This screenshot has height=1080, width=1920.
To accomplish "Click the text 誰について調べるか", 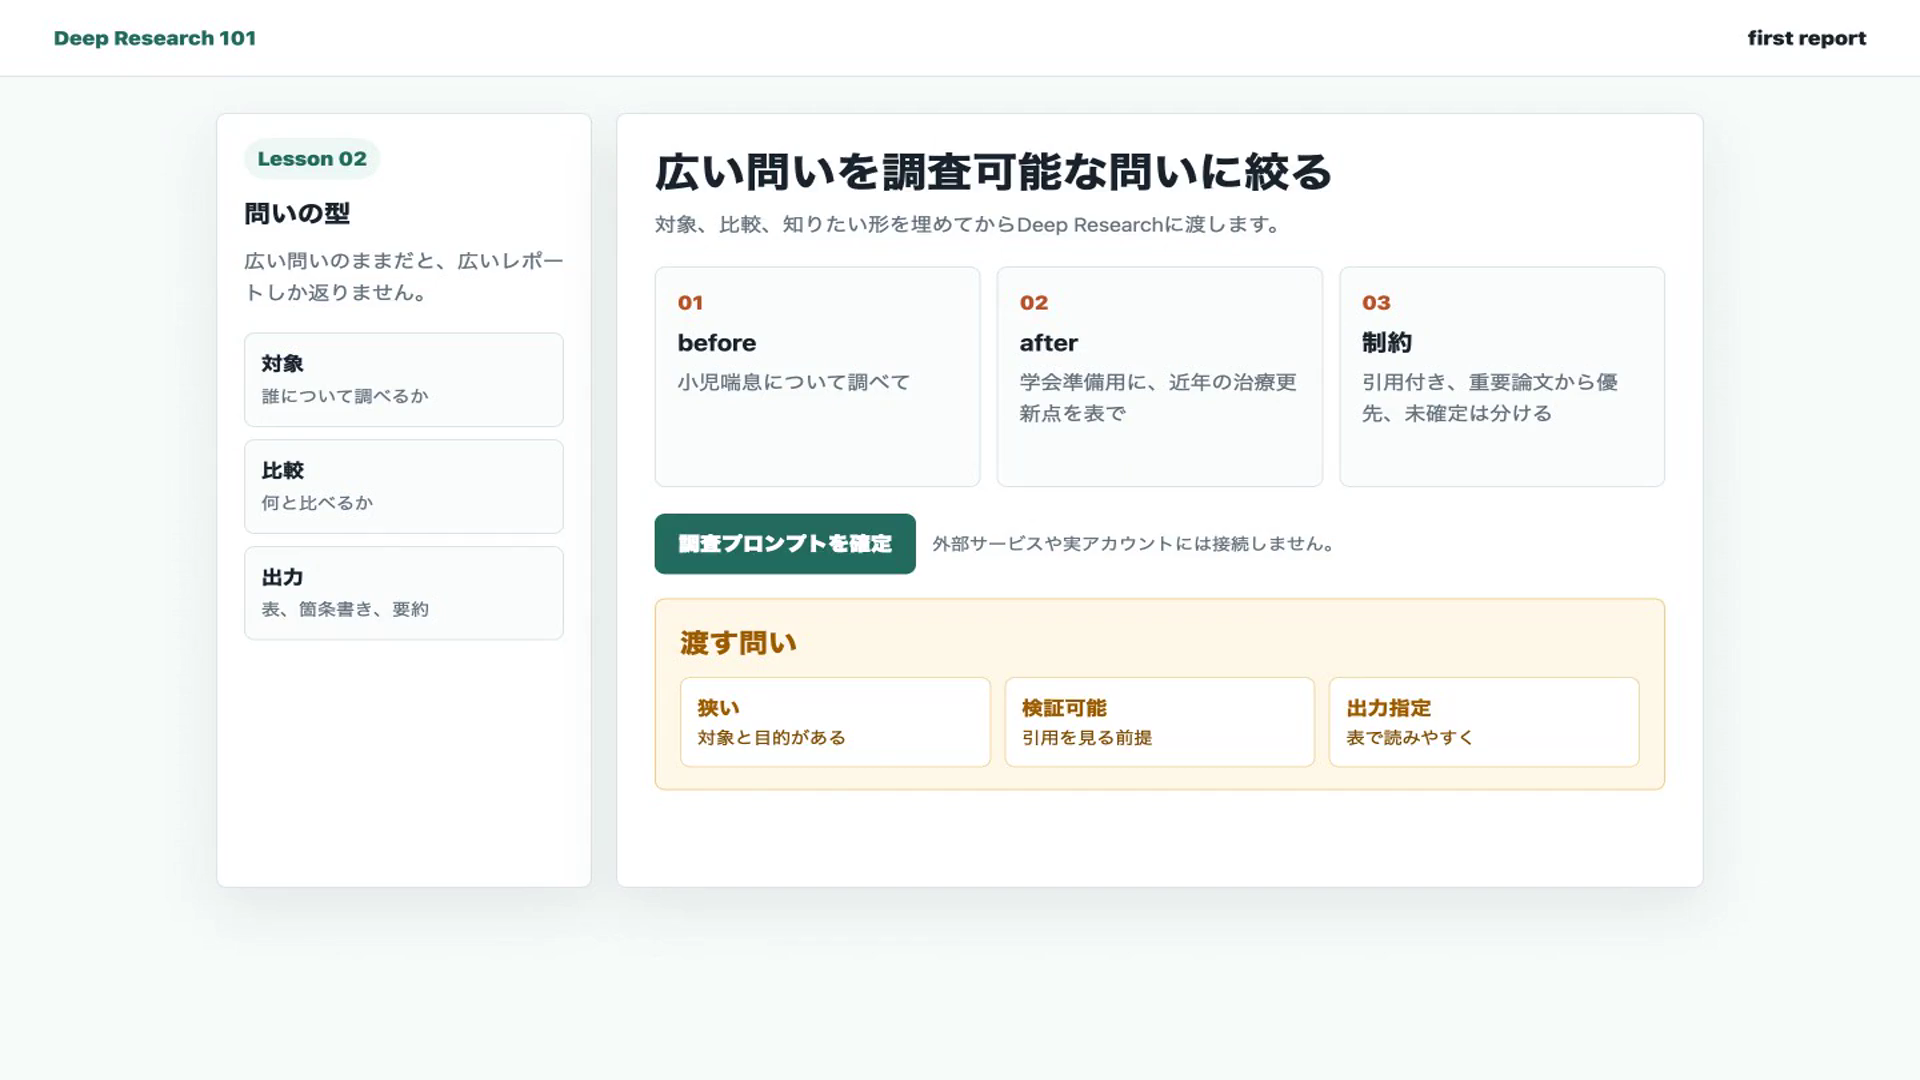I will click(x=345, y=396).
